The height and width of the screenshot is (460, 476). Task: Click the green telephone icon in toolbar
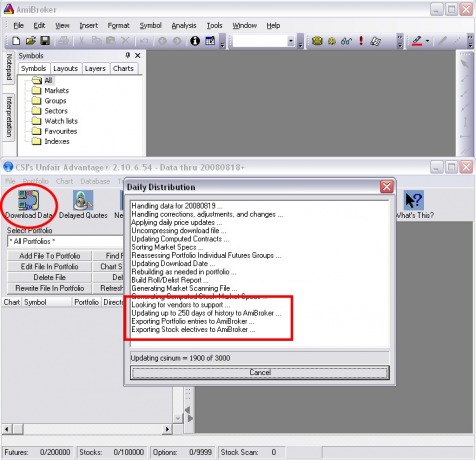[317, 41]
